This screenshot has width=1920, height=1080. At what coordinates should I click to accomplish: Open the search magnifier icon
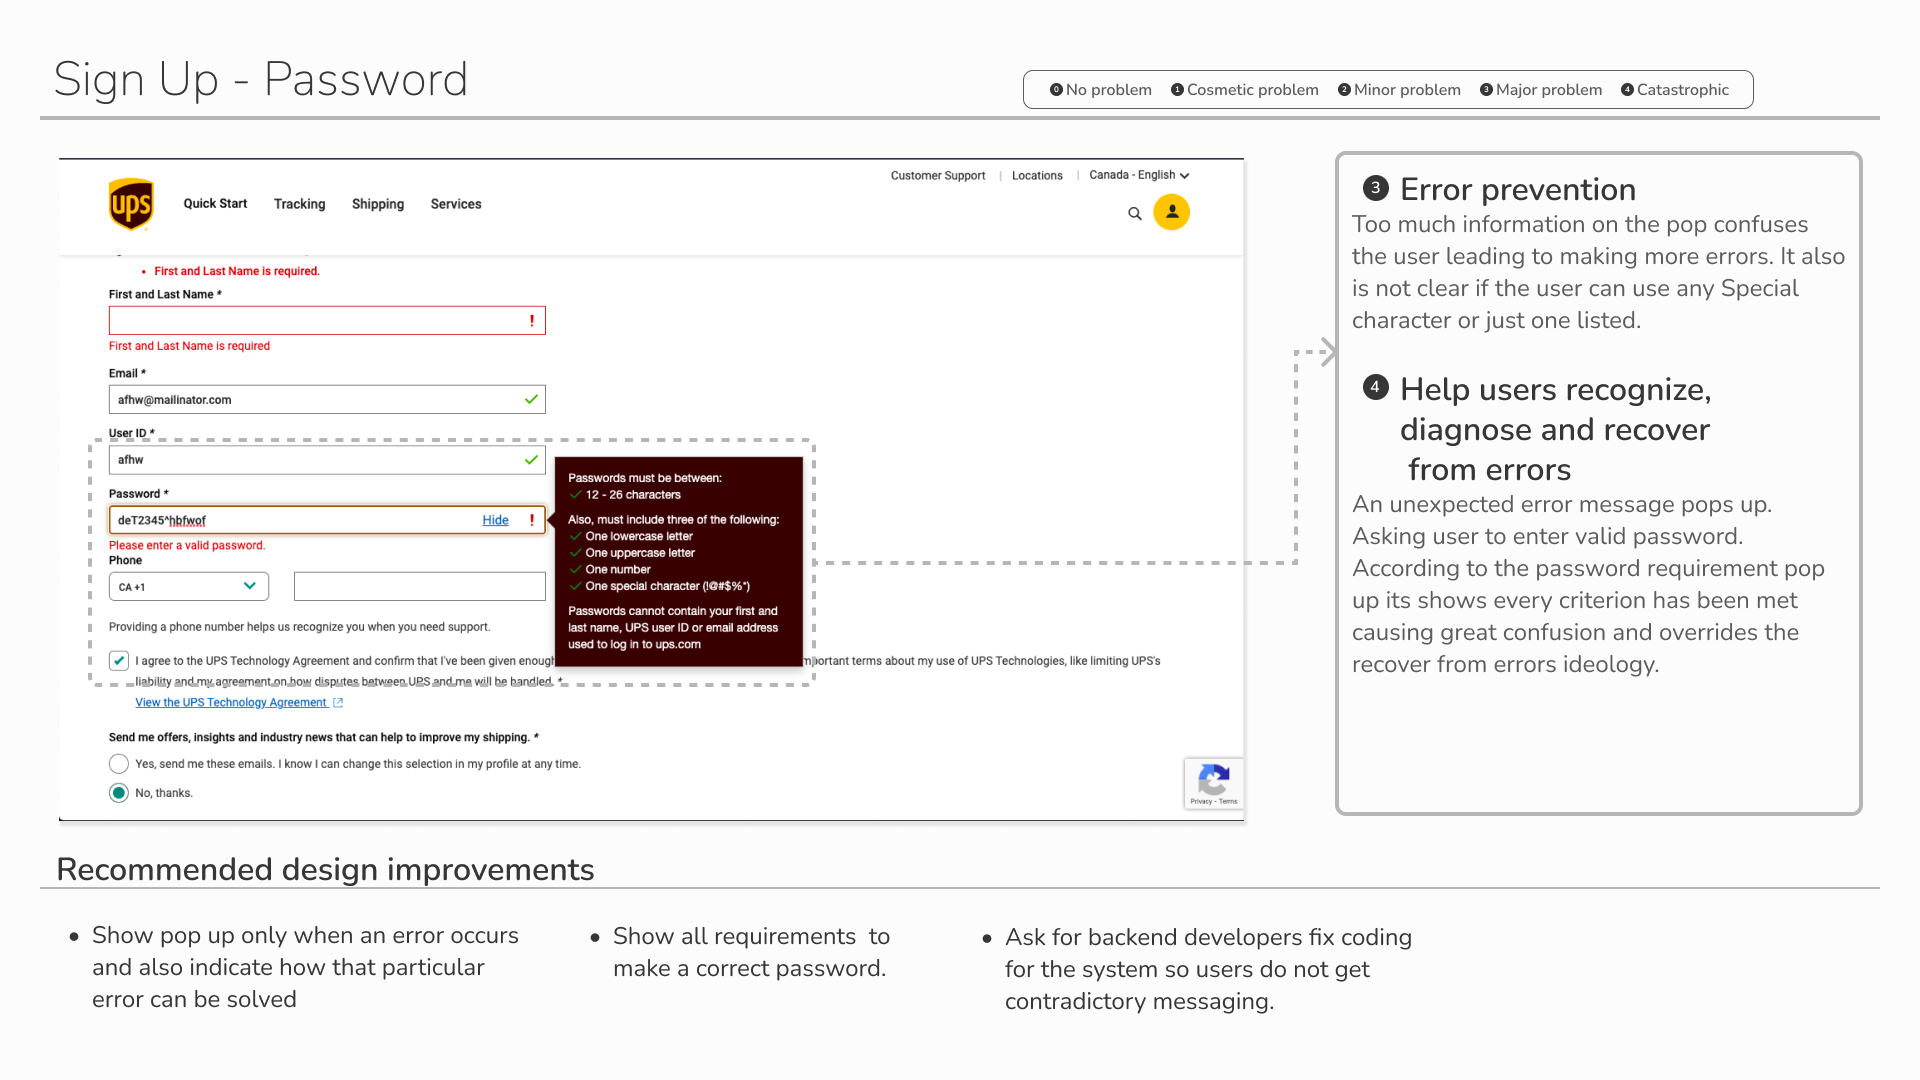(x=1134, y=213)
